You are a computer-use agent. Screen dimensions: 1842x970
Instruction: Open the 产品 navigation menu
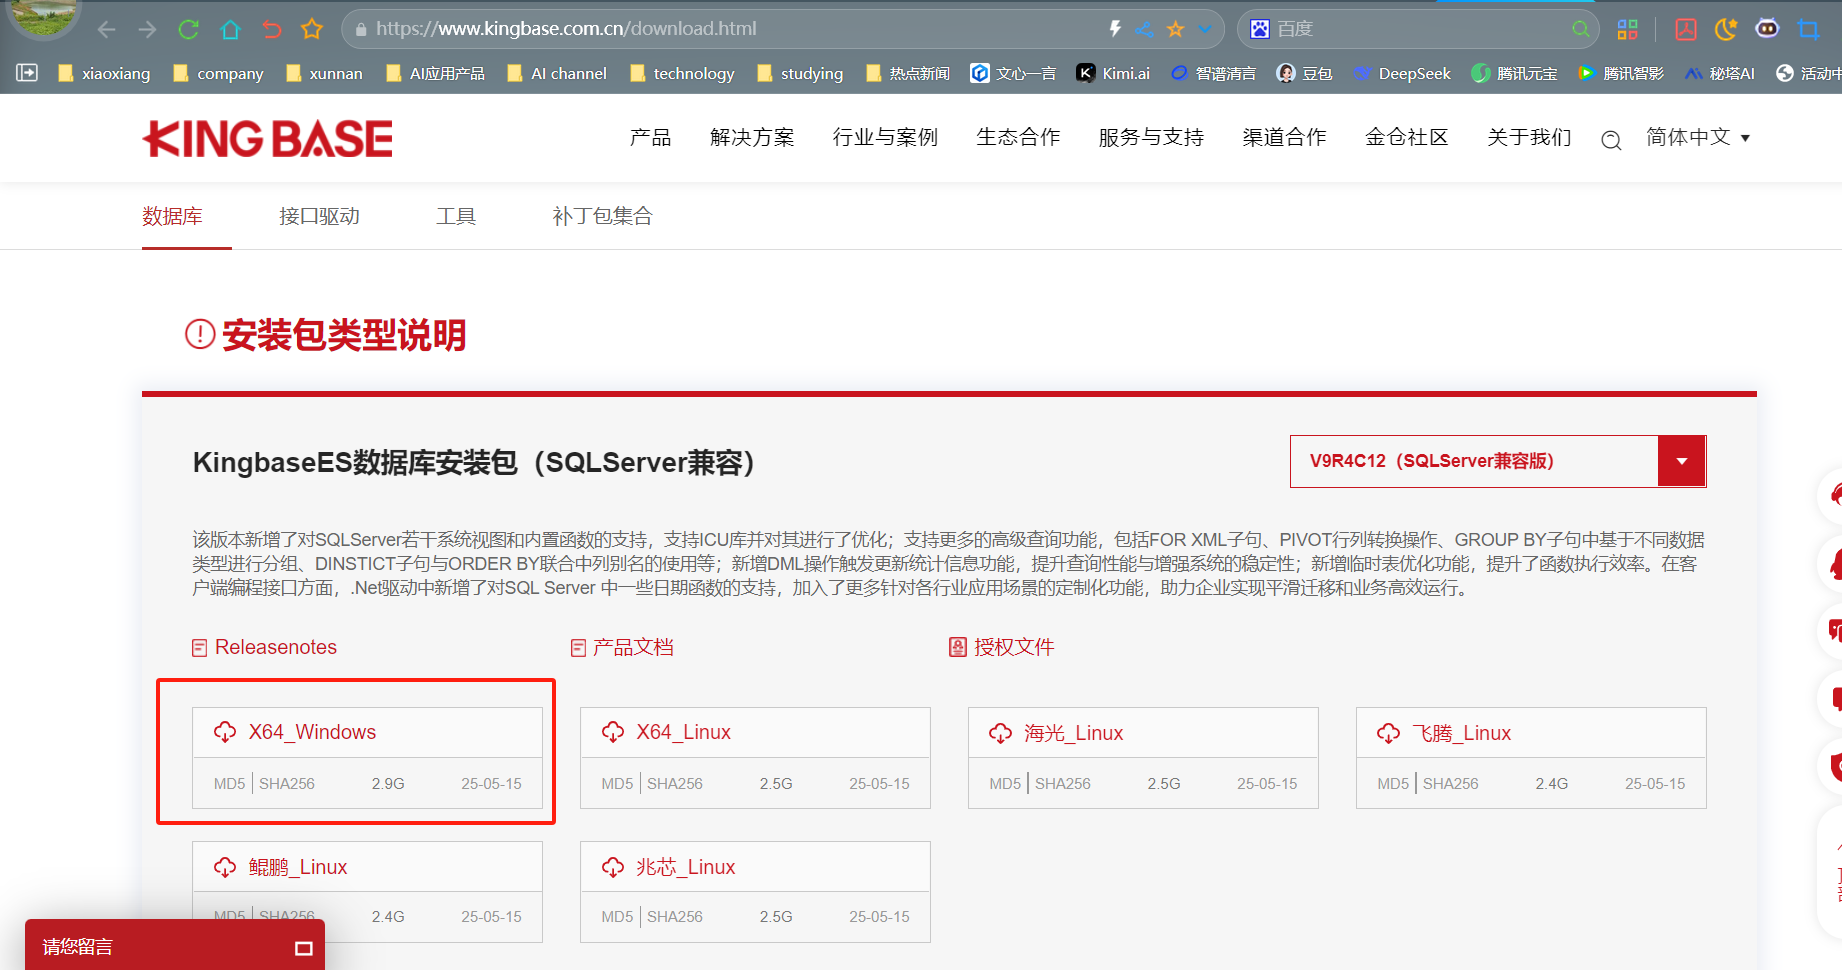[x=650, y=137]
